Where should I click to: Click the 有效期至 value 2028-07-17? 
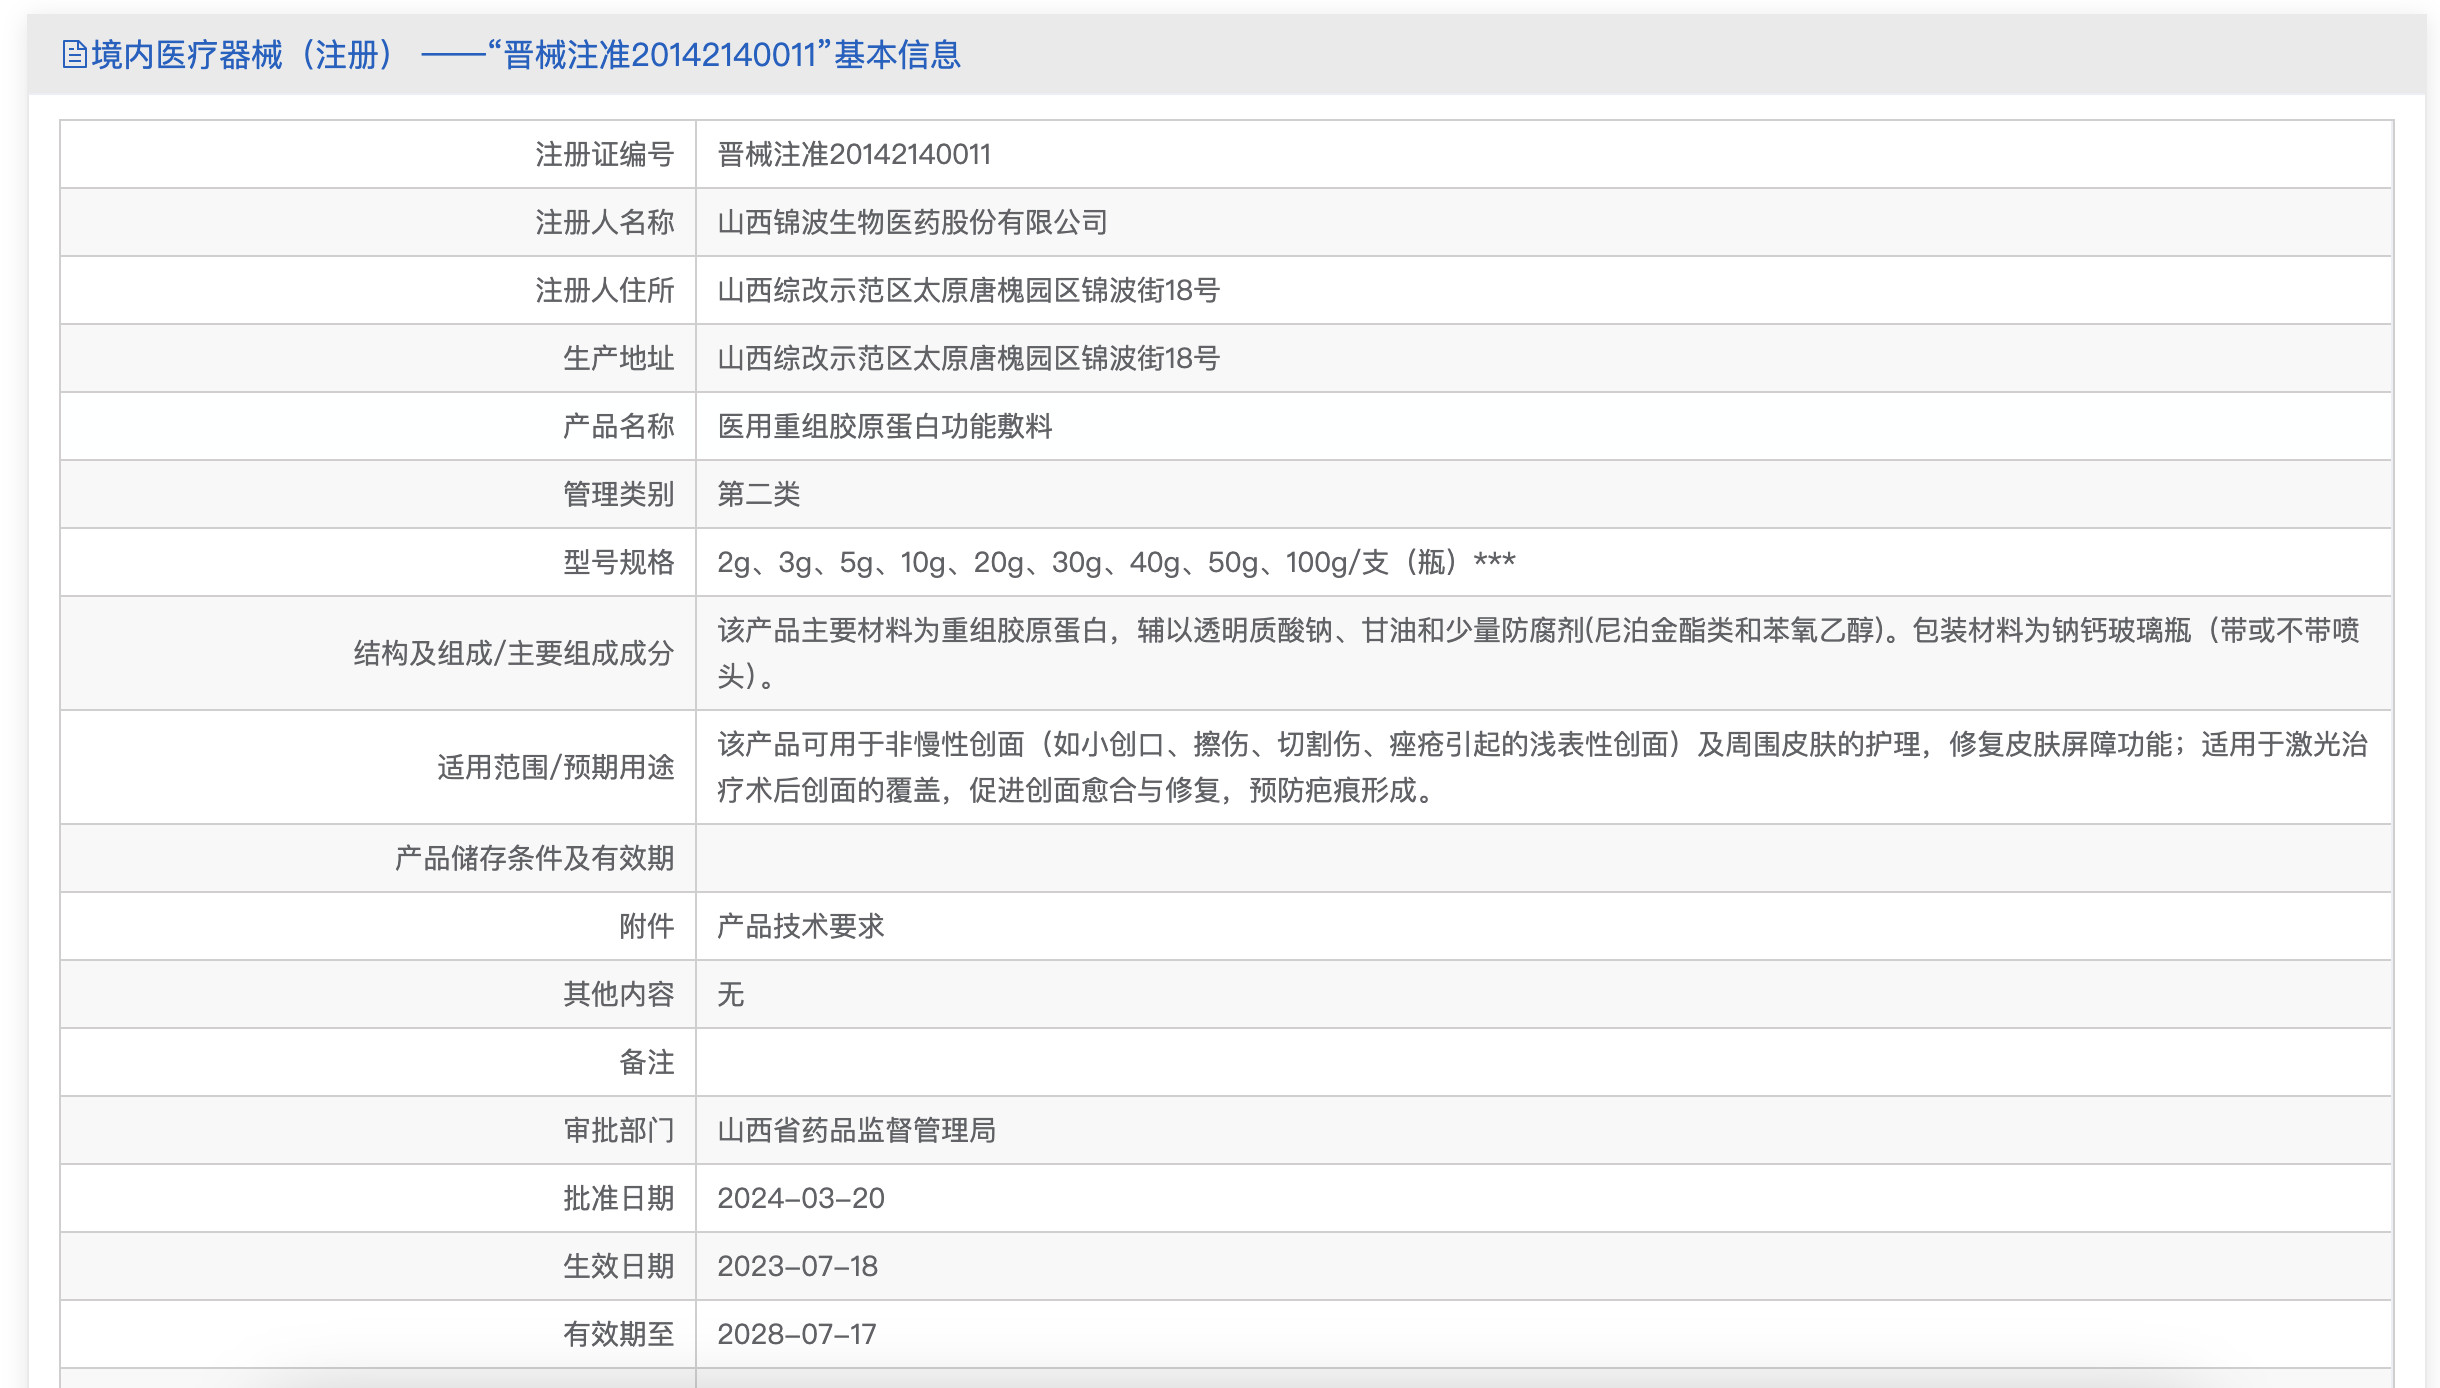coord(796,1334)
